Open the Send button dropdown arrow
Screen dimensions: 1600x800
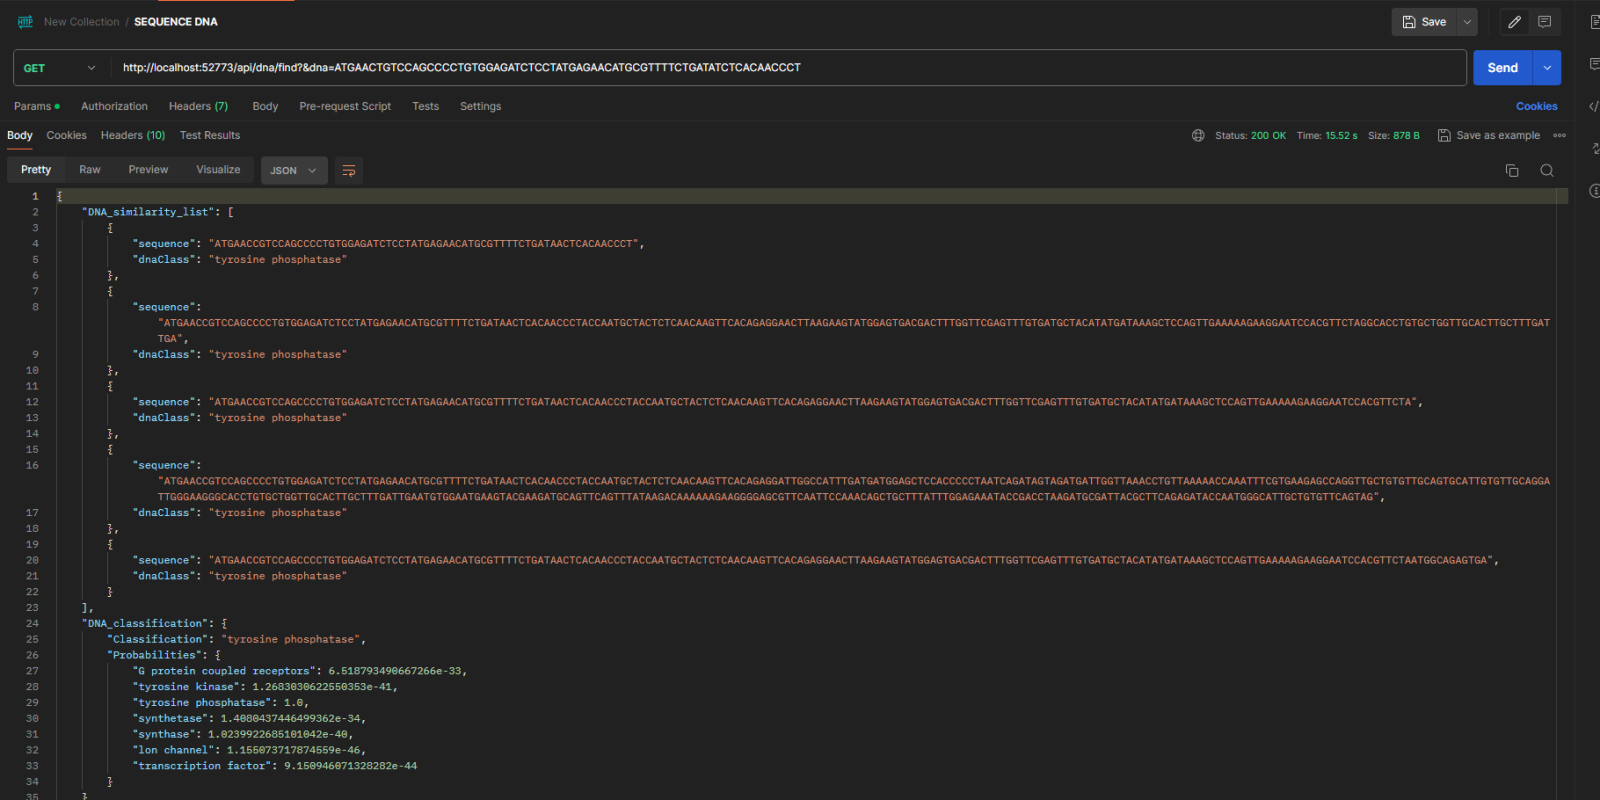[x=1547, y=68]
